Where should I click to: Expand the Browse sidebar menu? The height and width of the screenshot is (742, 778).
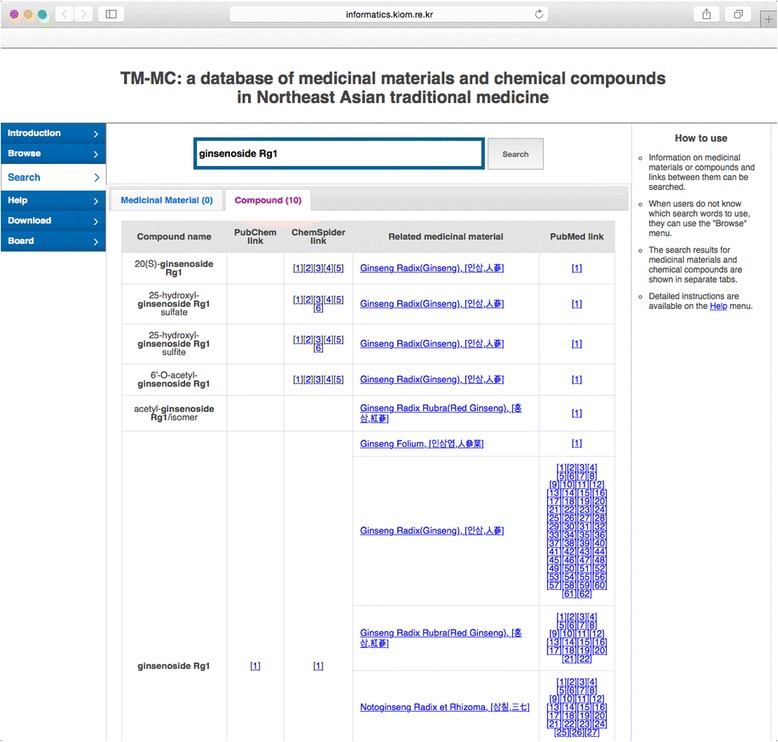coord(53,154)
